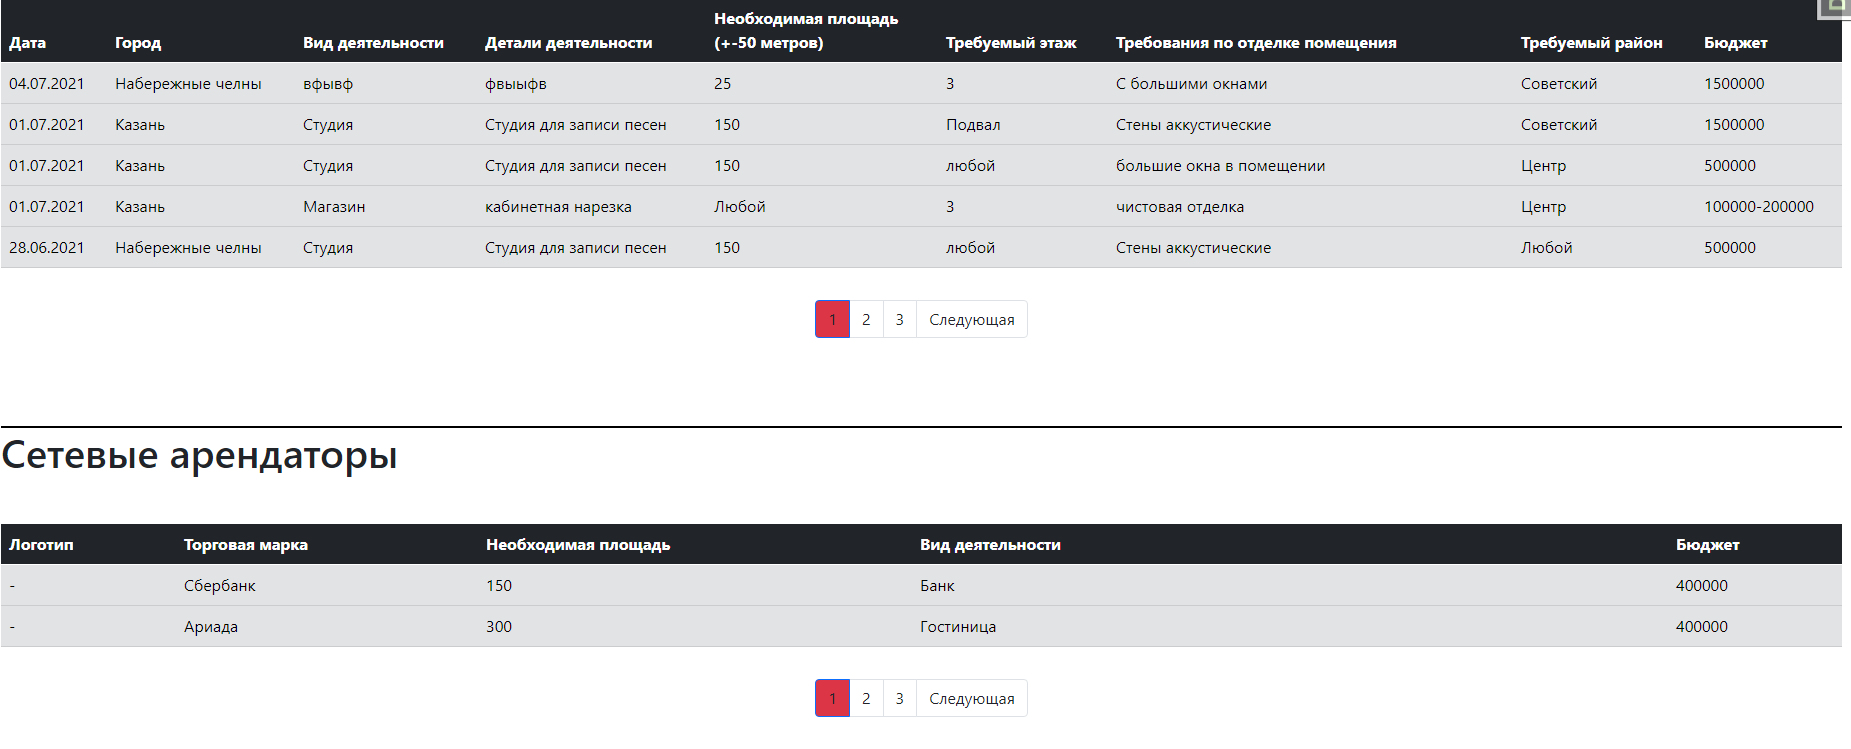
Task: Select the Подвал floor cell
Action: (x=973, y=125)
